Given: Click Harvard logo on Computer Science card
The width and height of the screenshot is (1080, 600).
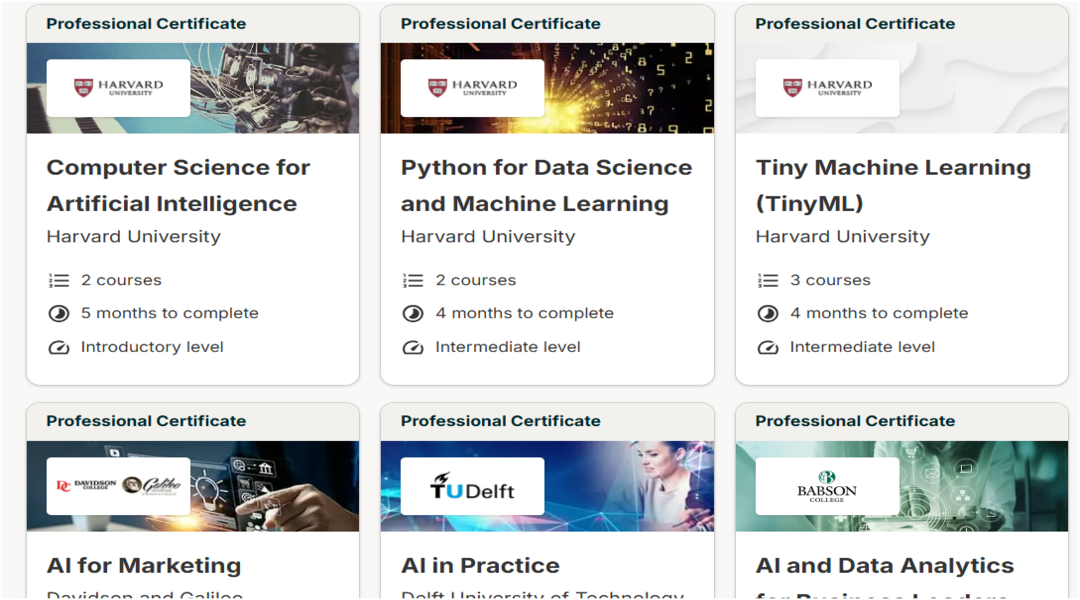Looking at the screenshot, I should pos(118,88).
